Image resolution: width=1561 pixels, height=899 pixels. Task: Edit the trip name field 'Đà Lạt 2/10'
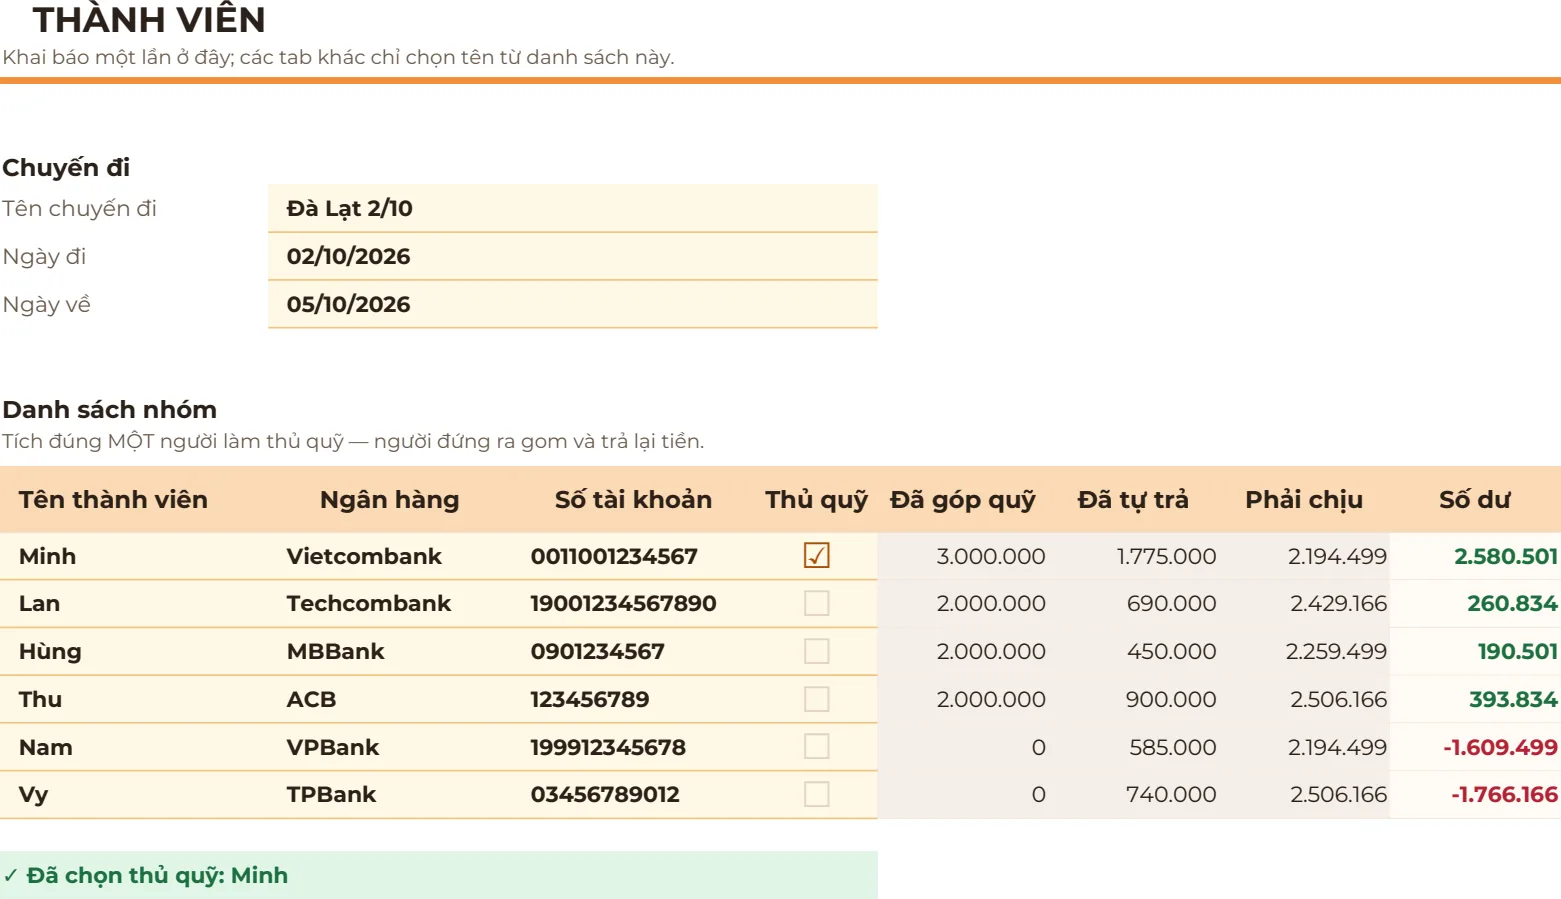tap(573, 208)
